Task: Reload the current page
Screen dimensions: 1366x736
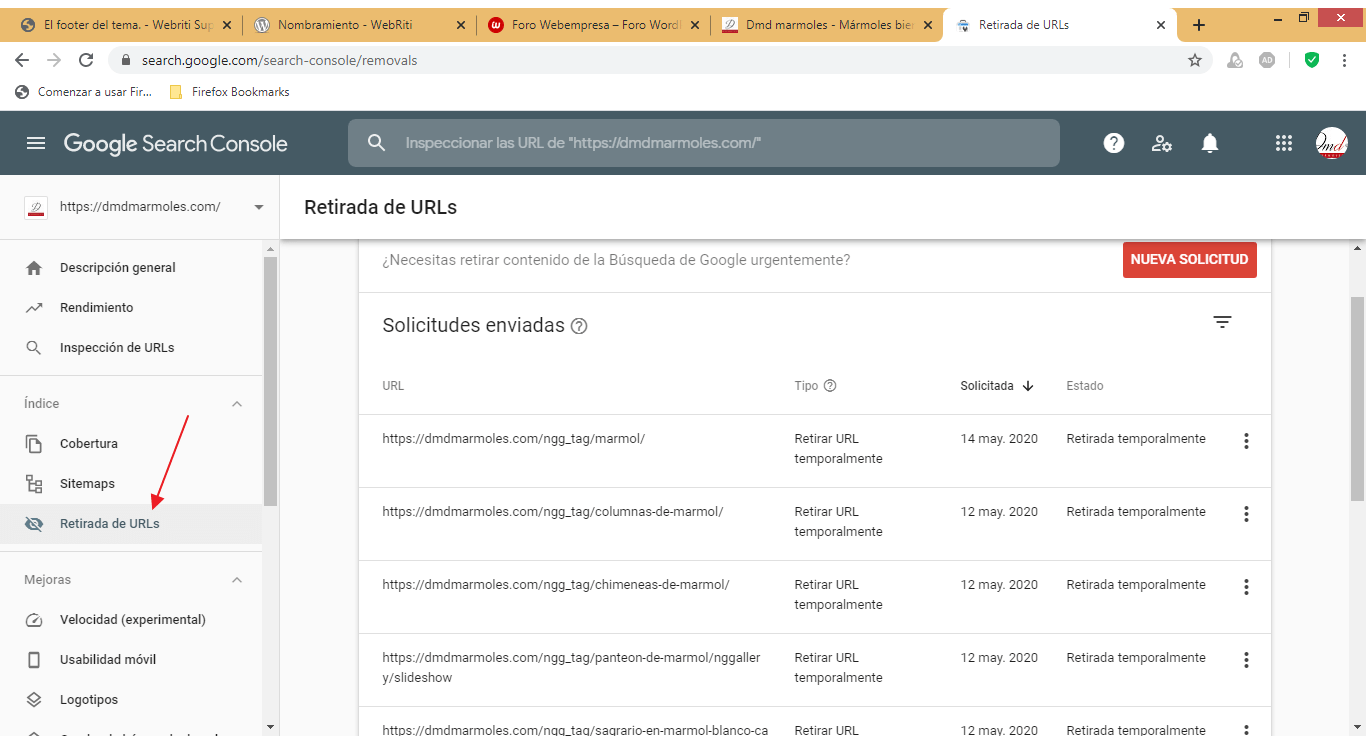Action: click(86, 60)
